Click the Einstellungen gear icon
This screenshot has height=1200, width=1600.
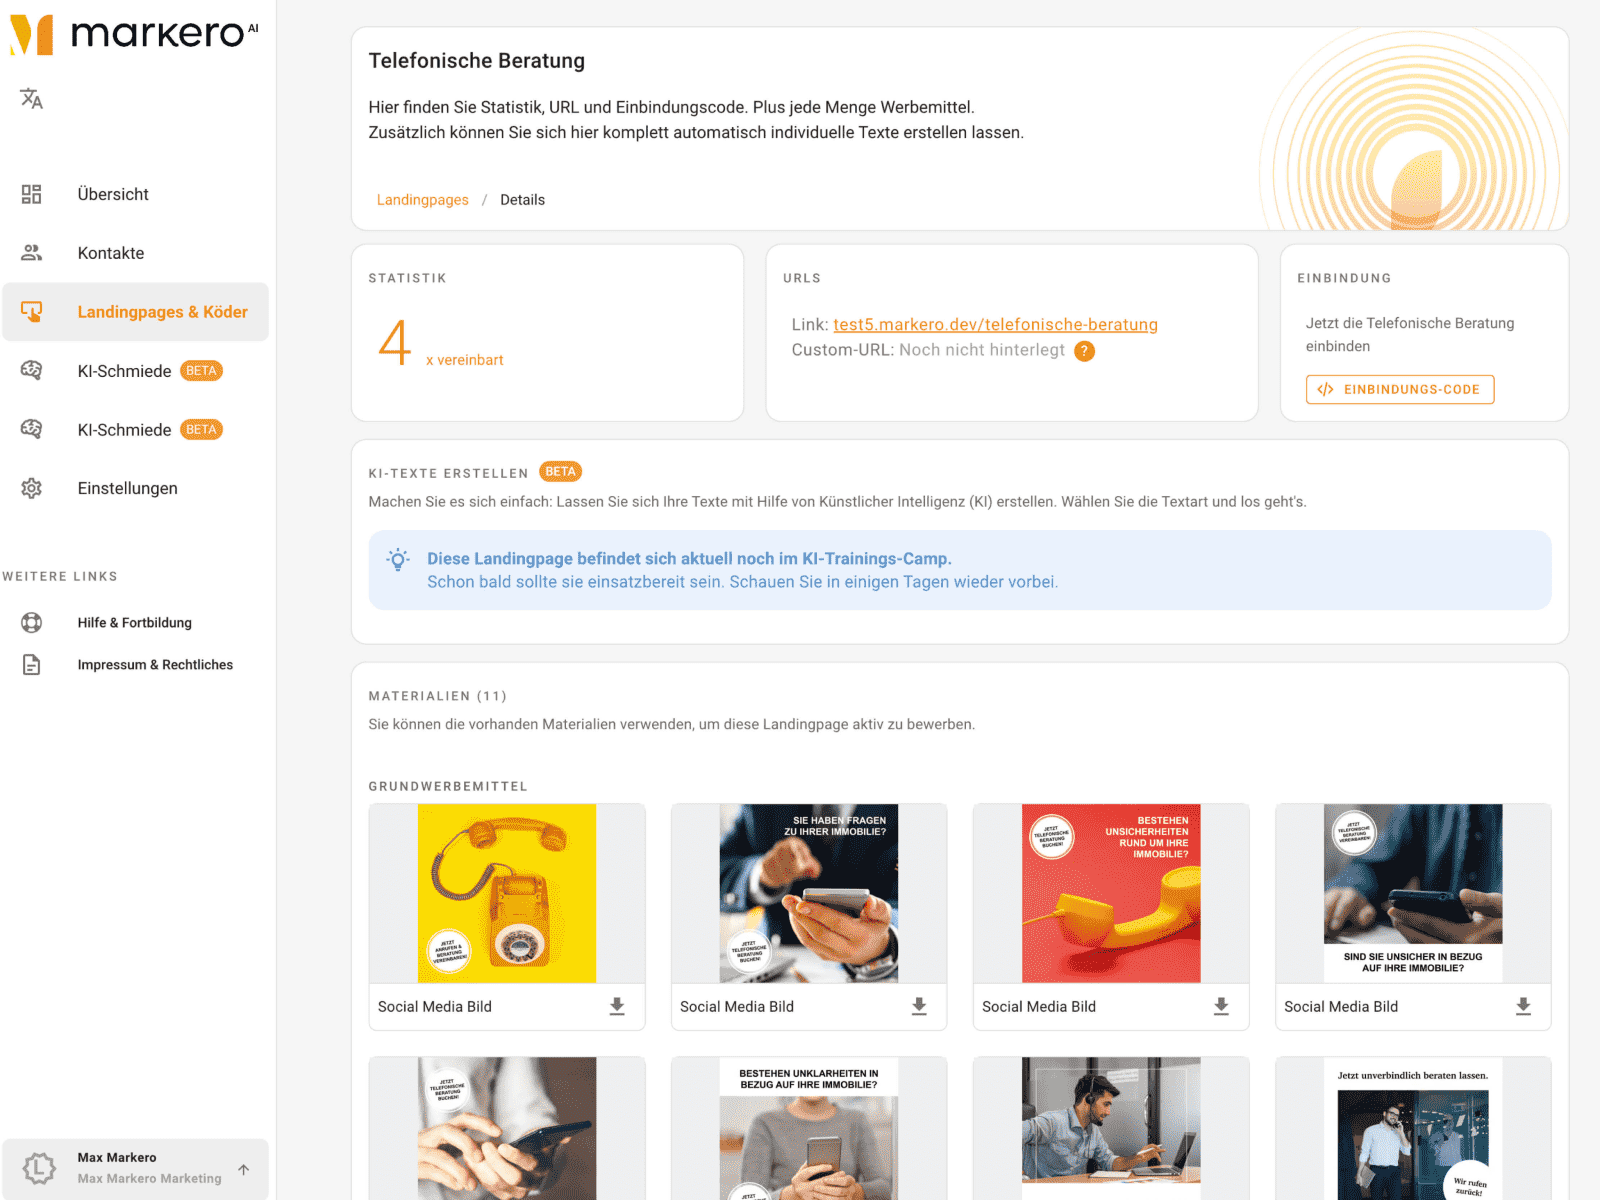[32, 488]
